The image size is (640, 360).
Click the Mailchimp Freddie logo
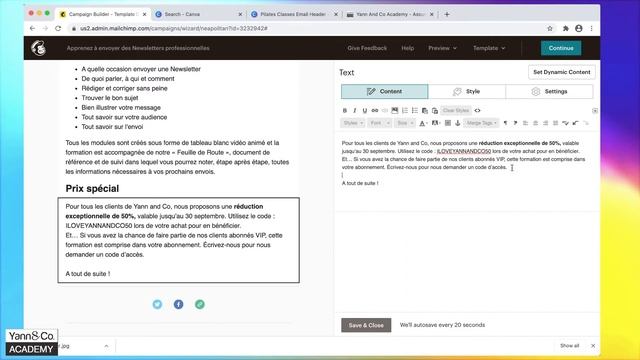coord(39,48)
